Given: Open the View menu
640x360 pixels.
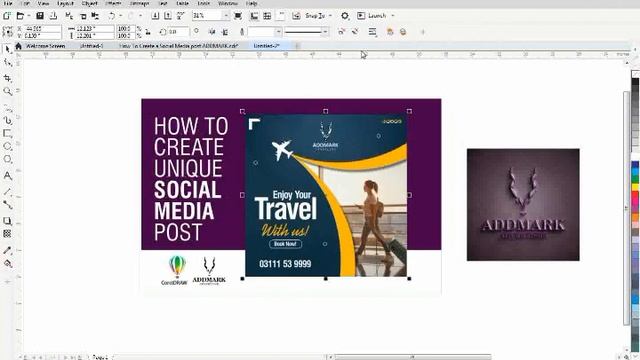Looking at the screenshot, I should tap(43, 3).
